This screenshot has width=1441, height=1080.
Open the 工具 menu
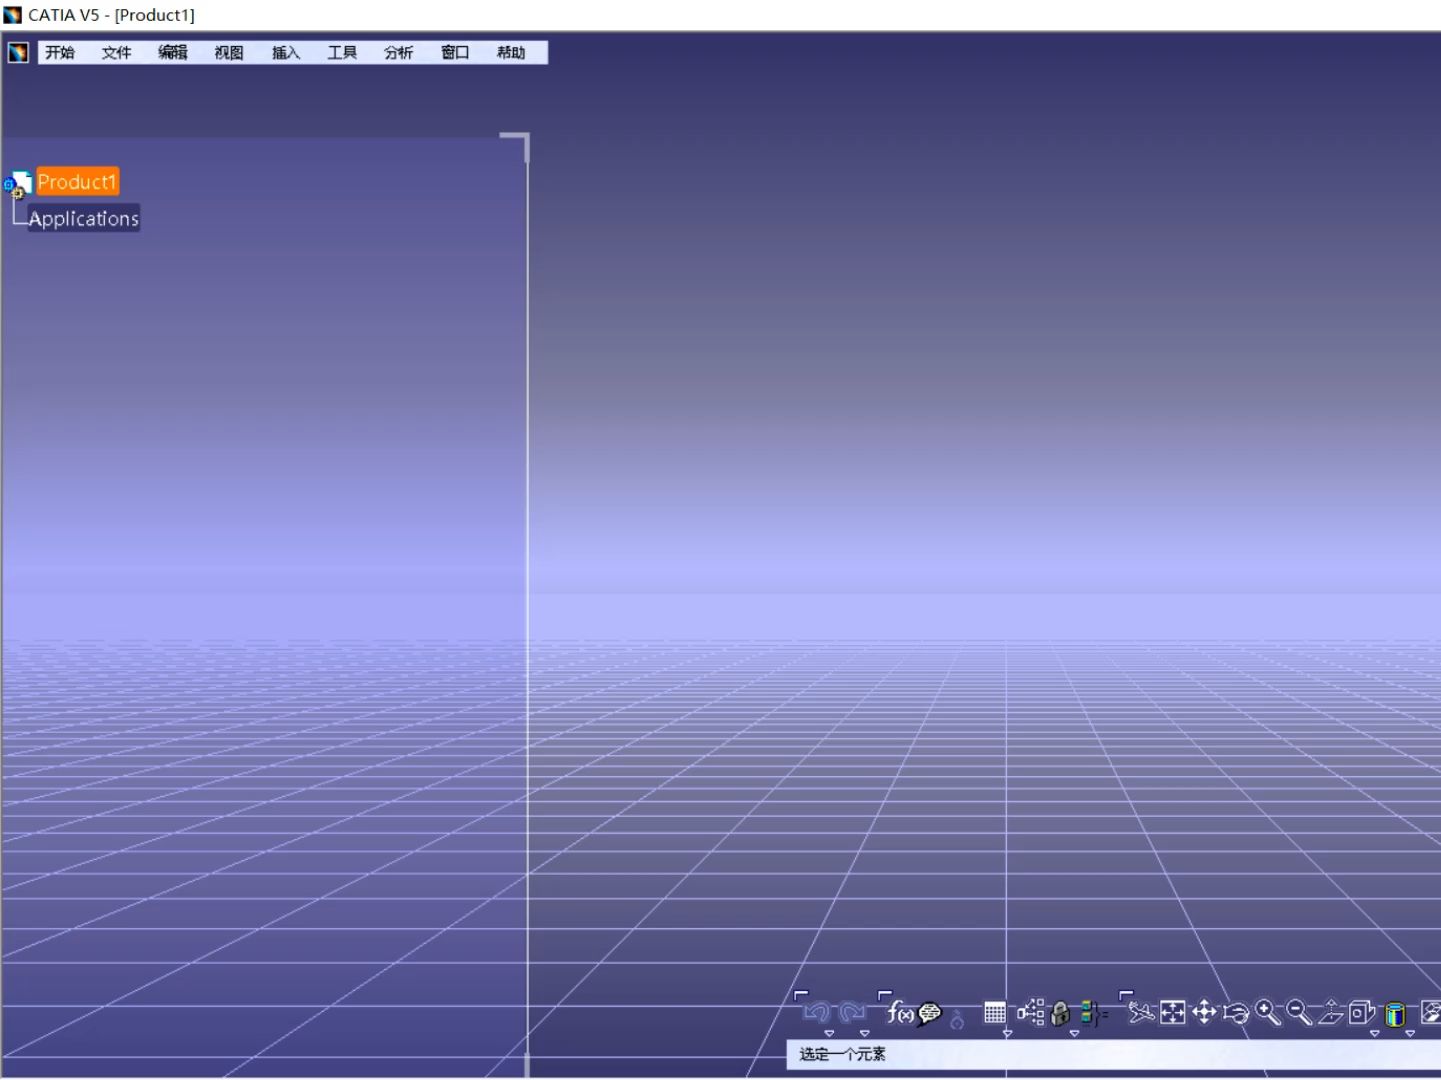click(x=342, y=52)
